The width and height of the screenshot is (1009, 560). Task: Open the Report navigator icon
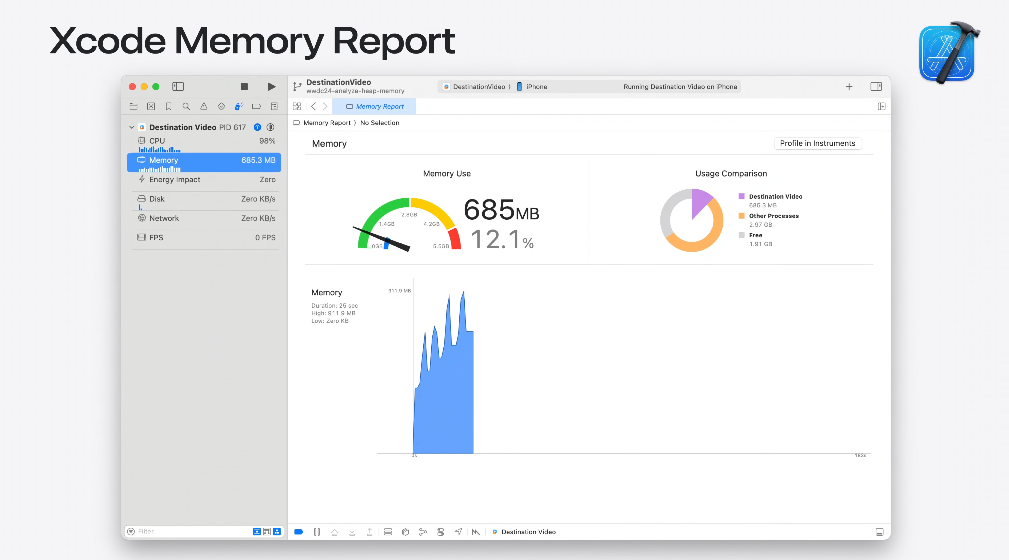274,106
